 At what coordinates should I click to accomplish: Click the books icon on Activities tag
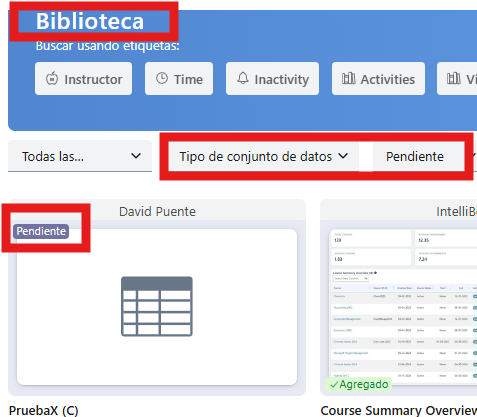coord(349,79)
